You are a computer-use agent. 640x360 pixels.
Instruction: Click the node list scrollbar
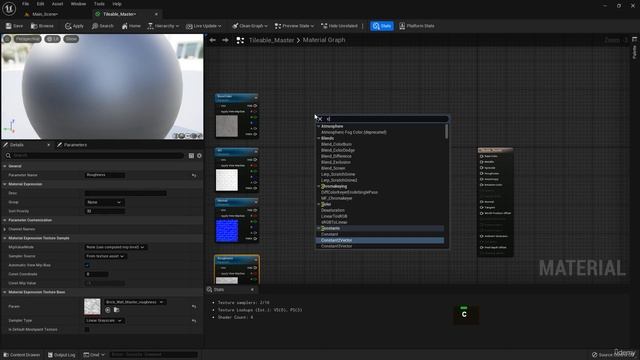447,131
